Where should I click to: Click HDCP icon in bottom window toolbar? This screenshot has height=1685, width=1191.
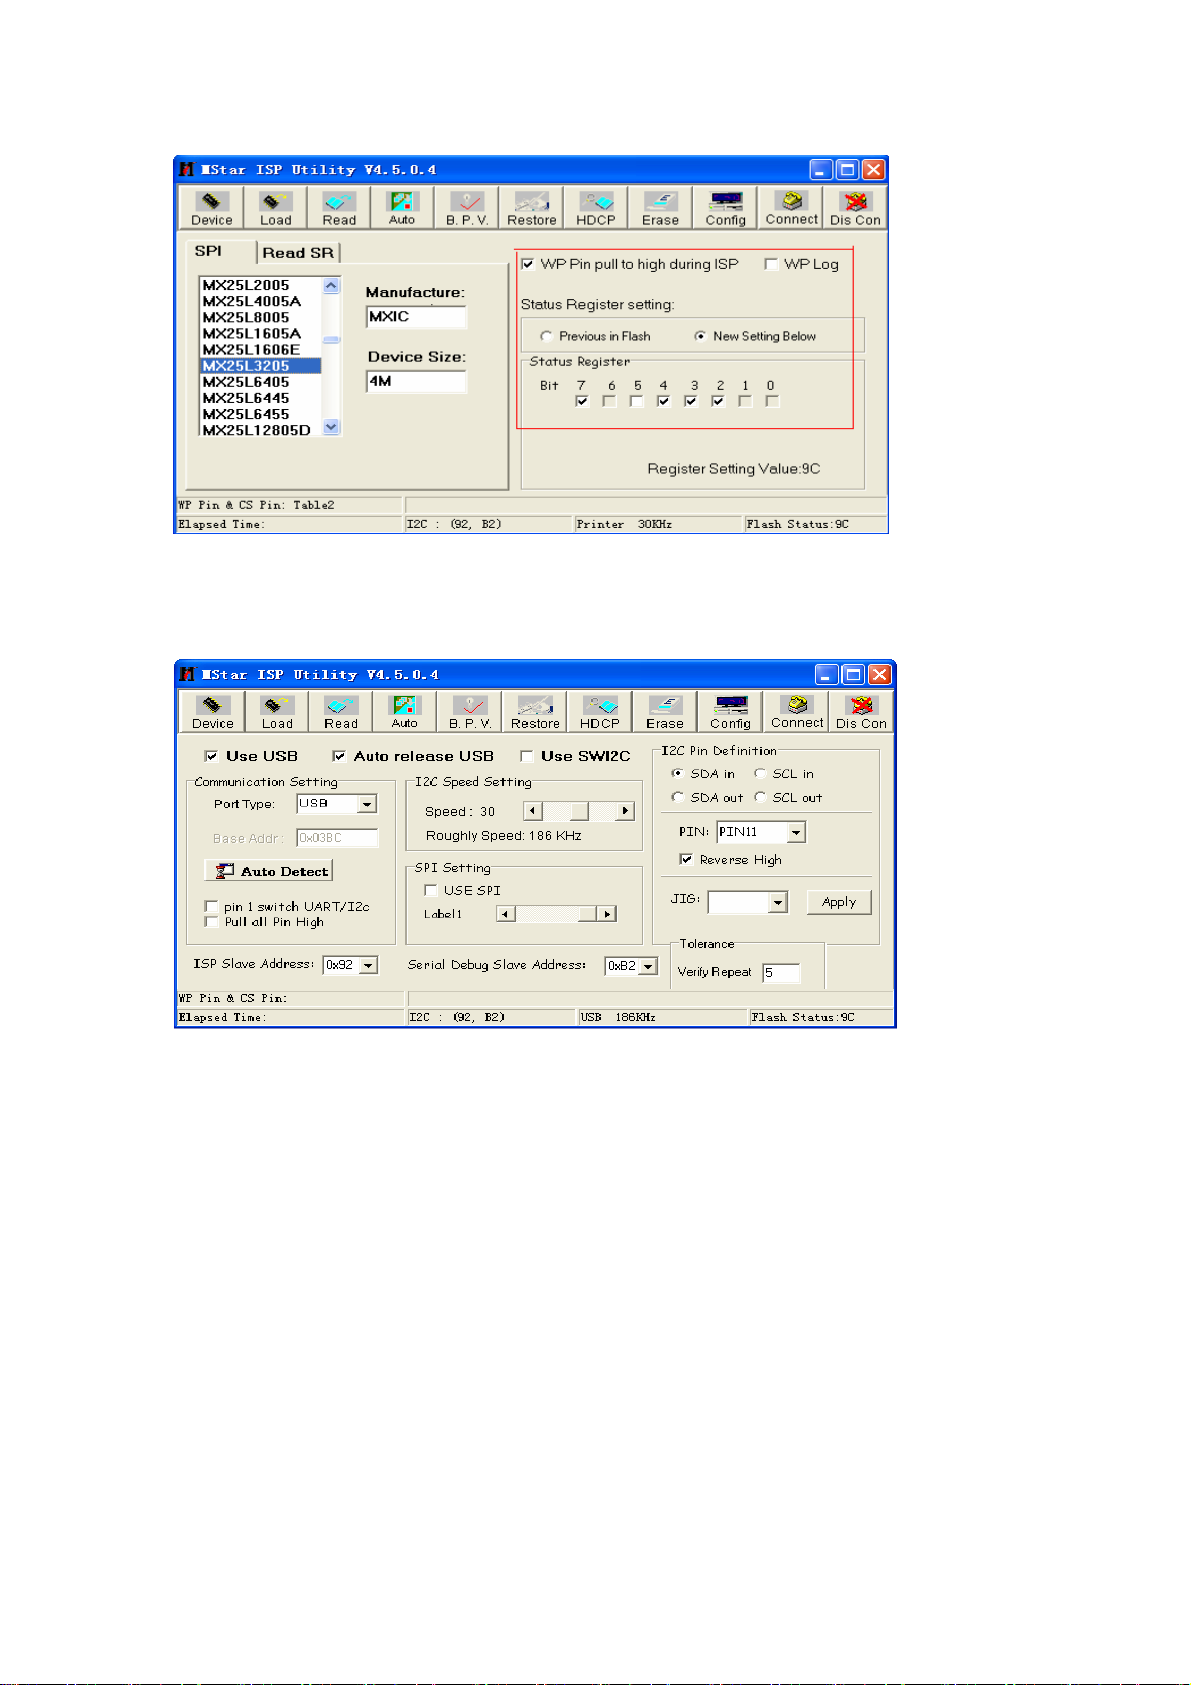[x=600, y=712]
